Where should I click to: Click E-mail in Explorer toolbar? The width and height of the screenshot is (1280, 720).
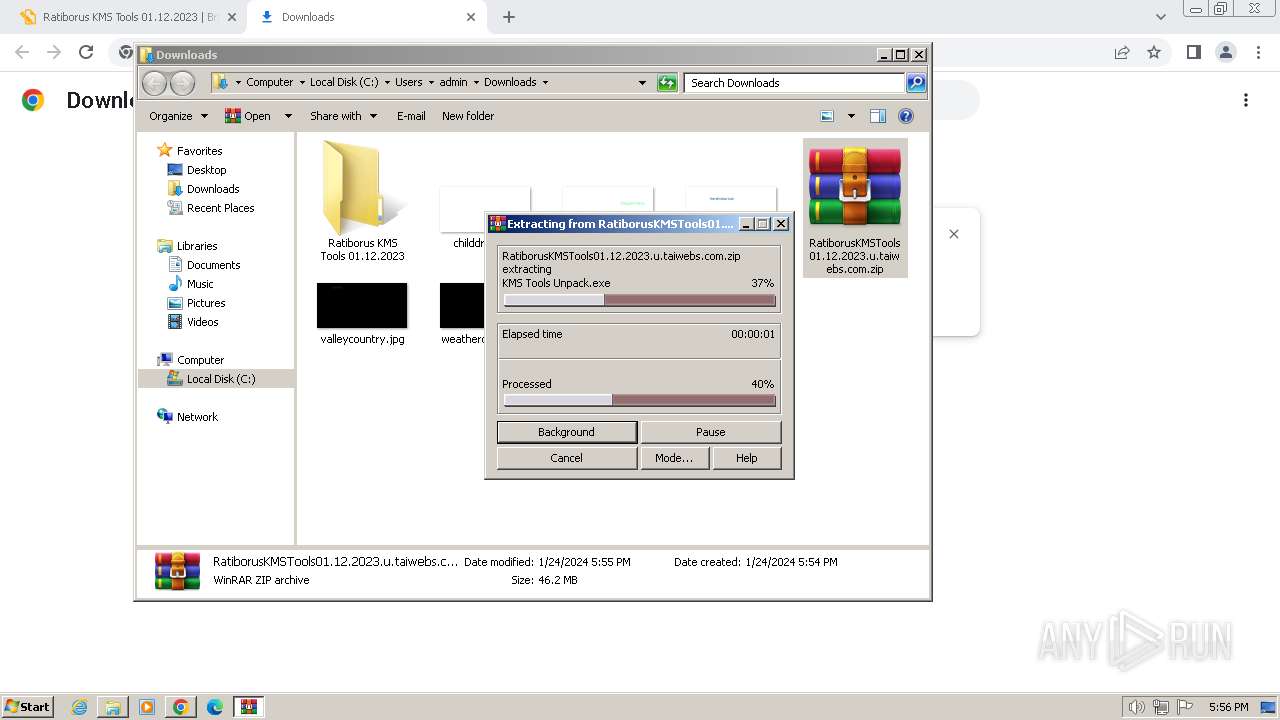pos(411,116)
